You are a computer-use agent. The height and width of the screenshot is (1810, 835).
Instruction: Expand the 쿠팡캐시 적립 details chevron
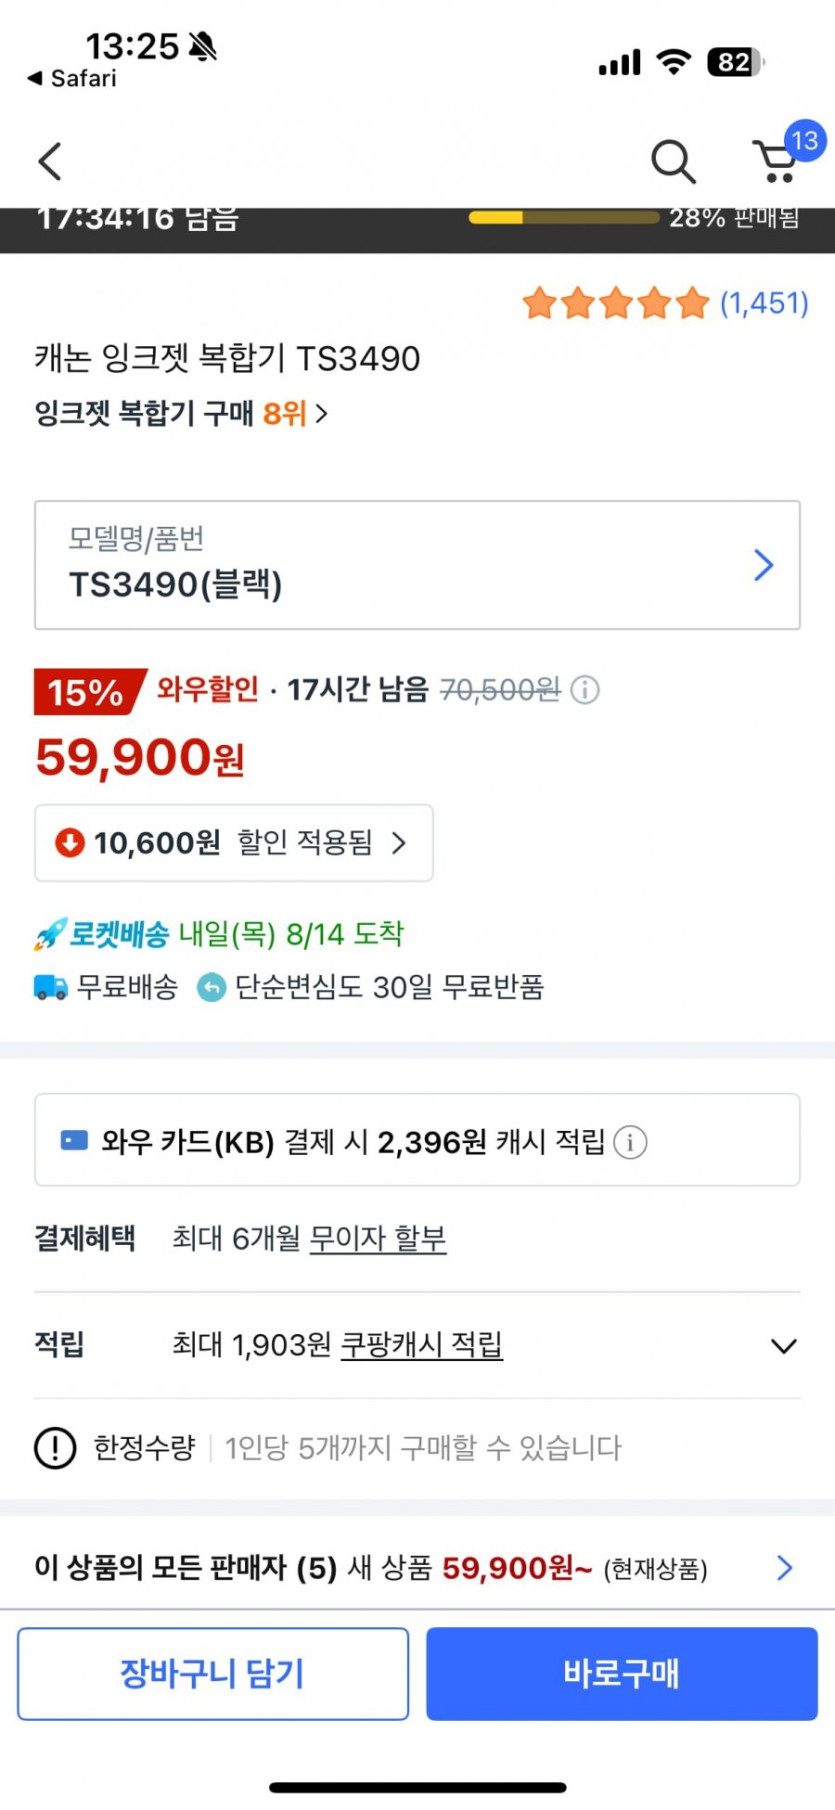pyautogui.click(x=784, y=1346)
